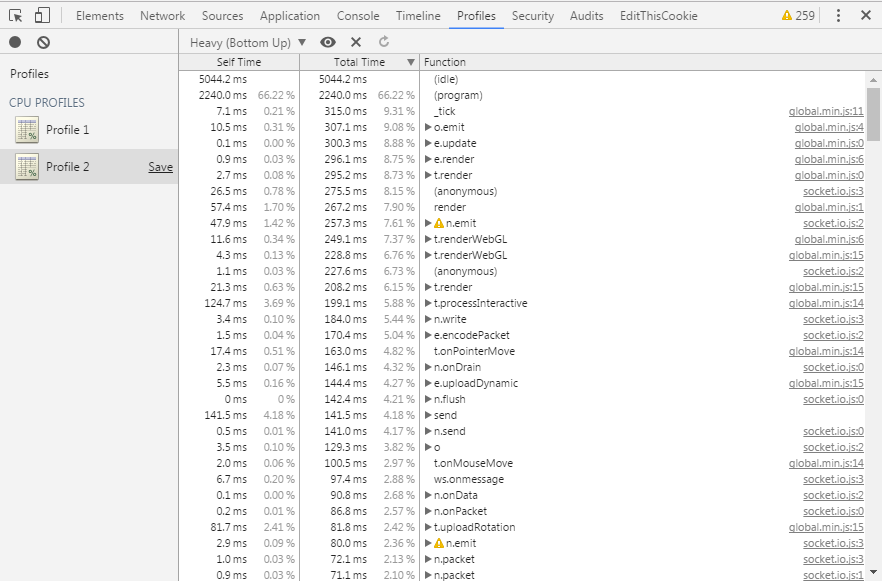Focus selected function using the eye icon
This screenshot has width=882, height=581.
(x=328, y=42)
